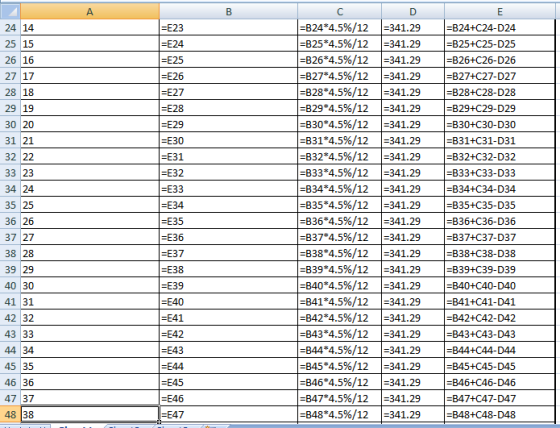
Task: Select column C header
Action: coord(340,11)
